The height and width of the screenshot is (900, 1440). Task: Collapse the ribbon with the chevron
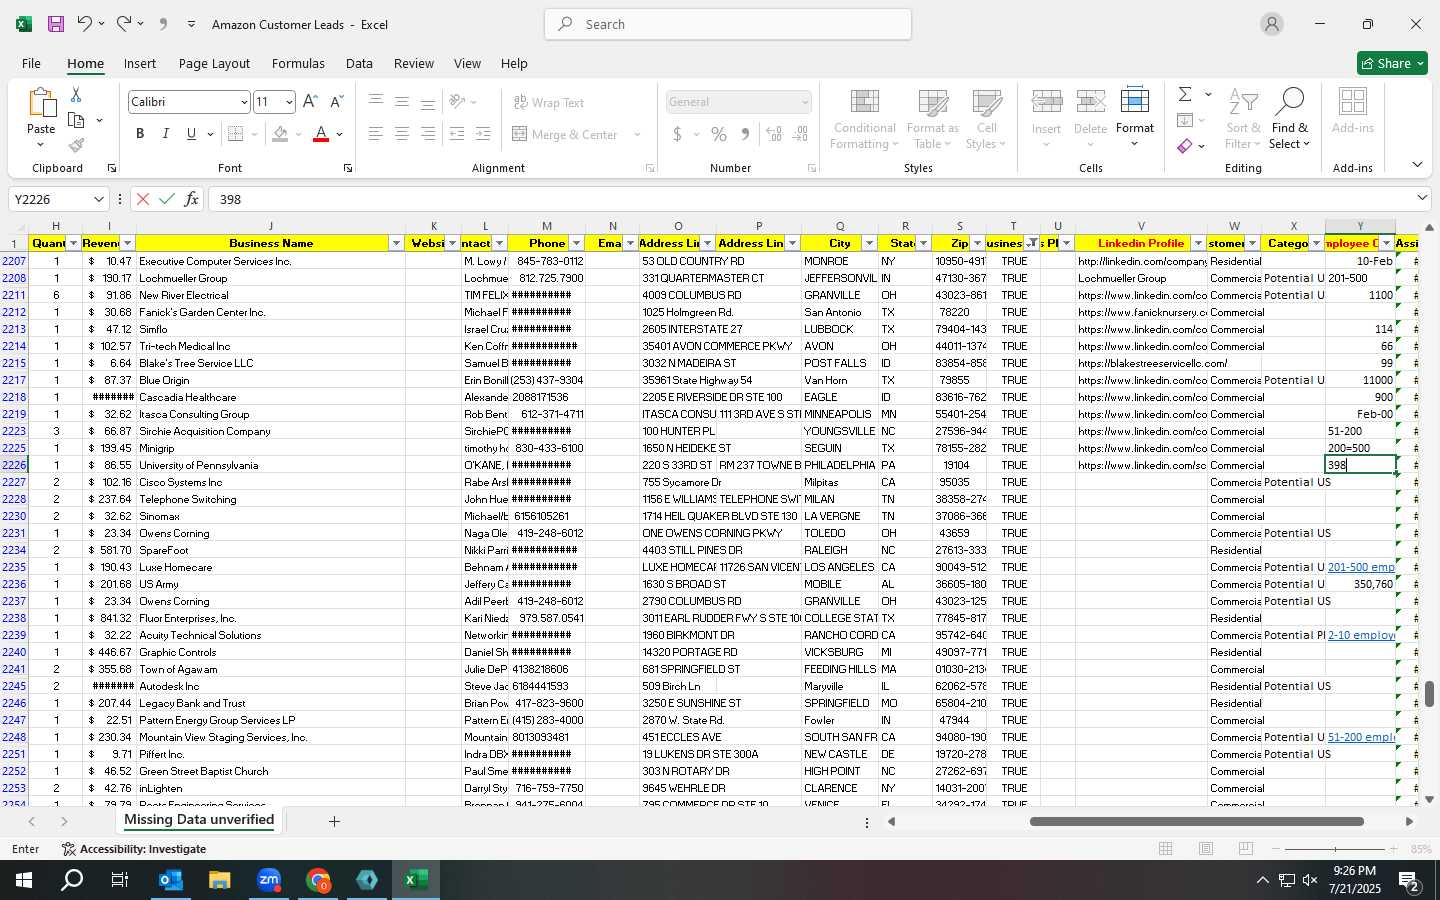click(x=1417, y=165)
